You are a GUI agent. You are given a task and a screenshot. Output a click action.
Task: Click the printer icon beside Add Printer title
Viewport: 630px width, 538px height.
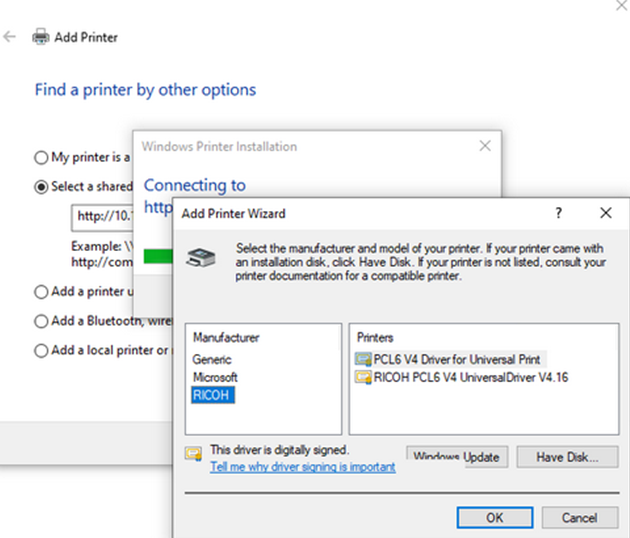click(41, 37)
